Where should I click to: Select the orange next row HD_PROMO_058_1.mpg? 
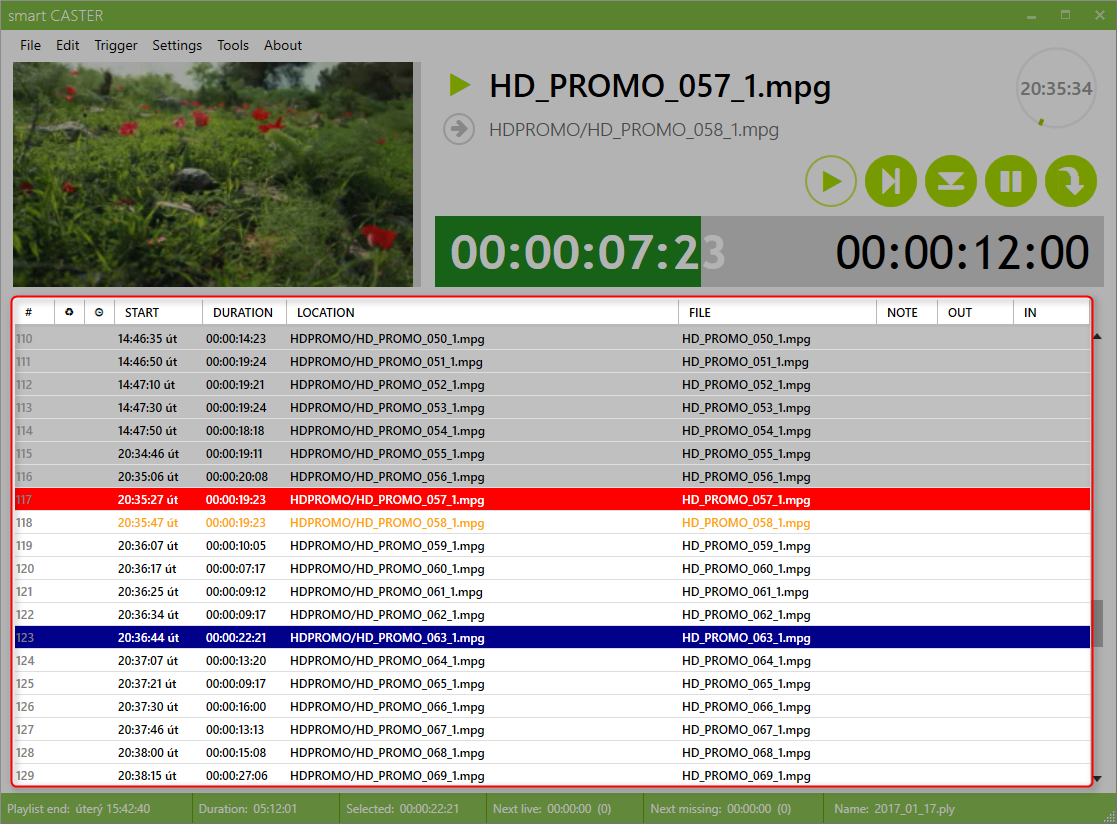point(552,523)
